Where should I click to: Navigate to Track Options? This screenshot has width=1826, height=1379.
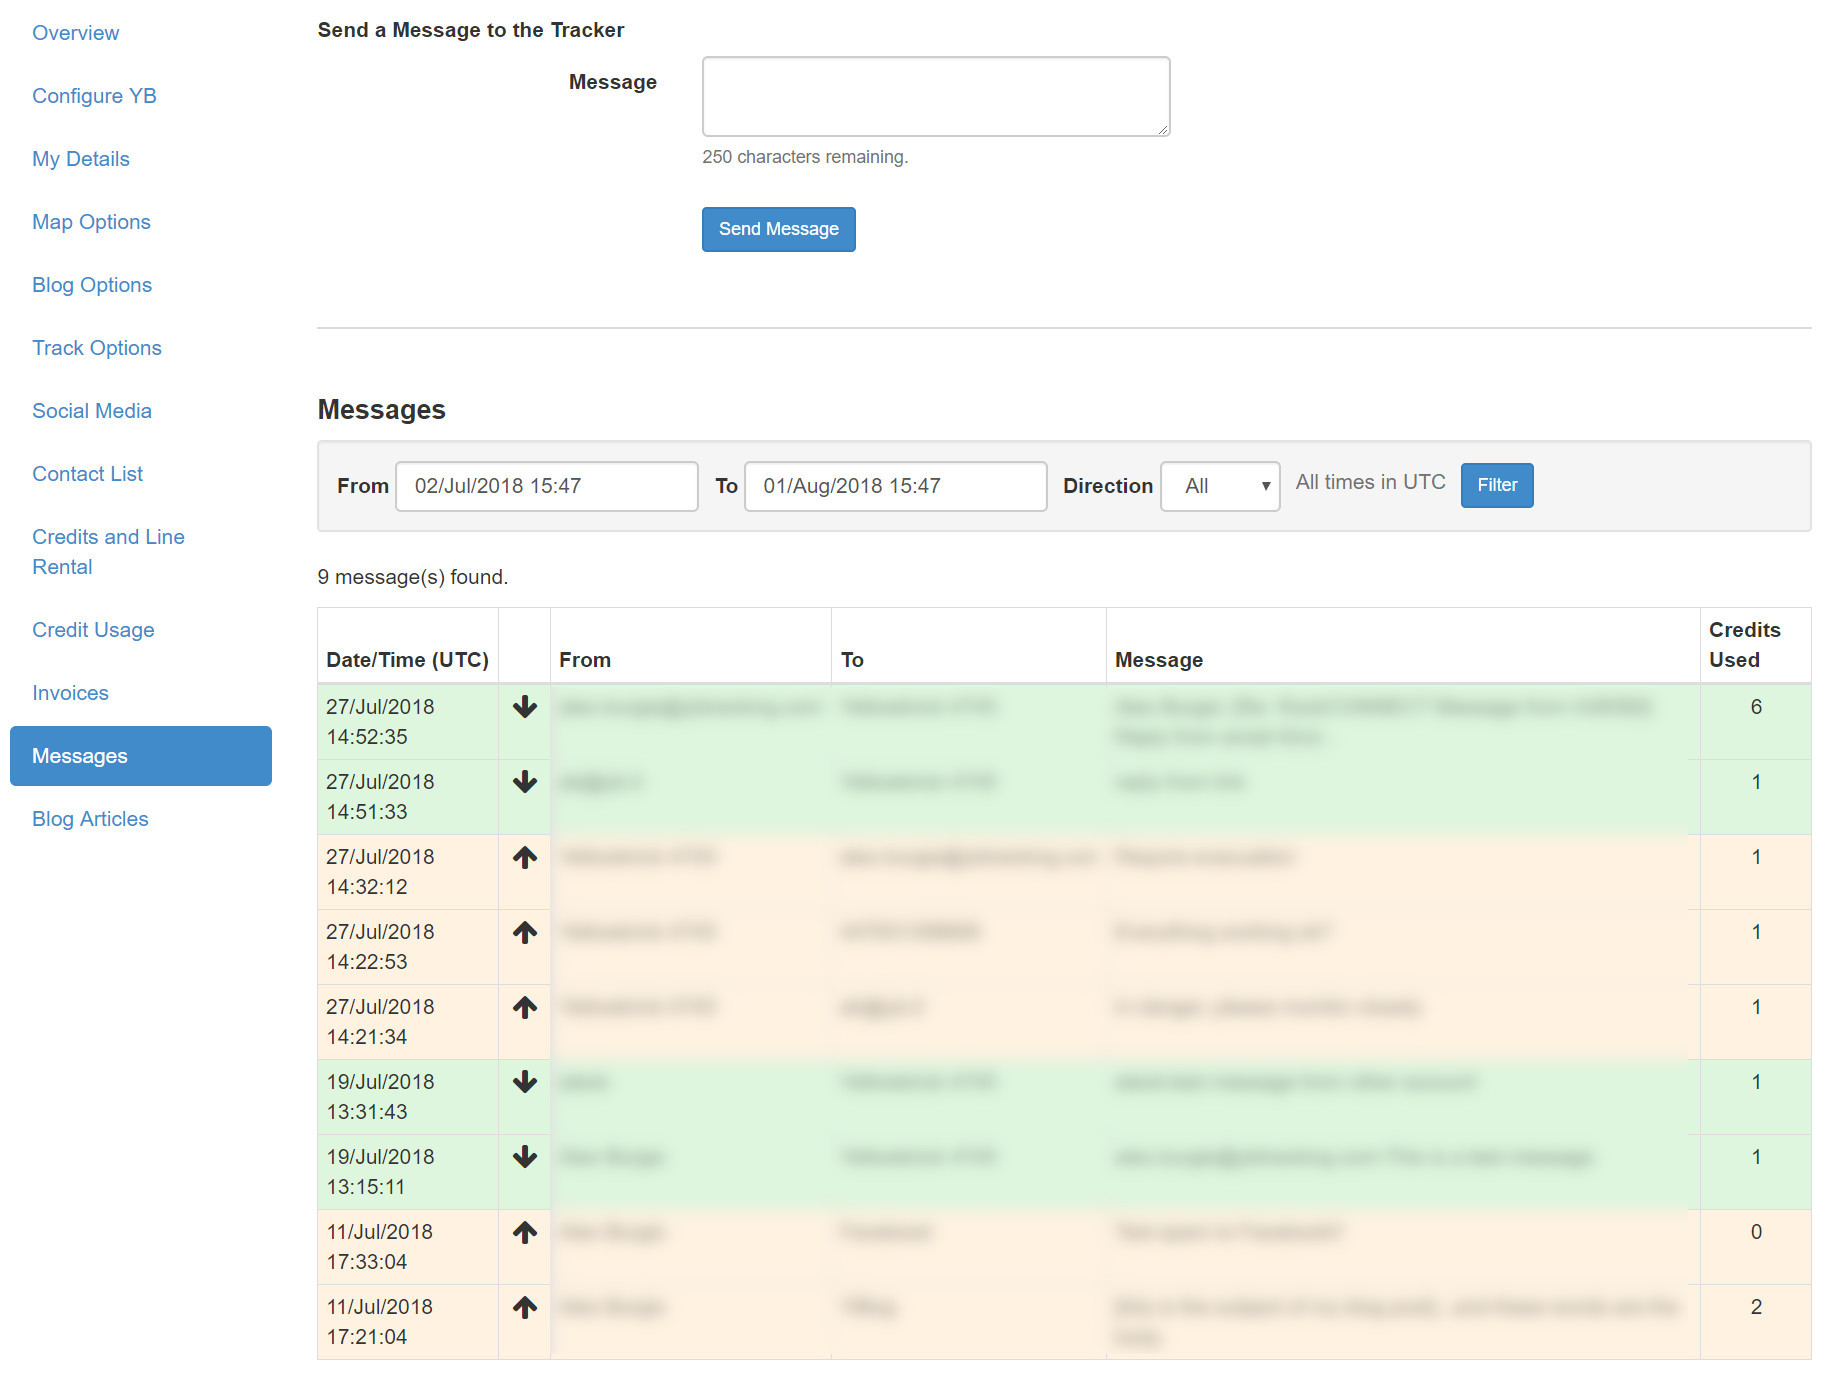97,348
